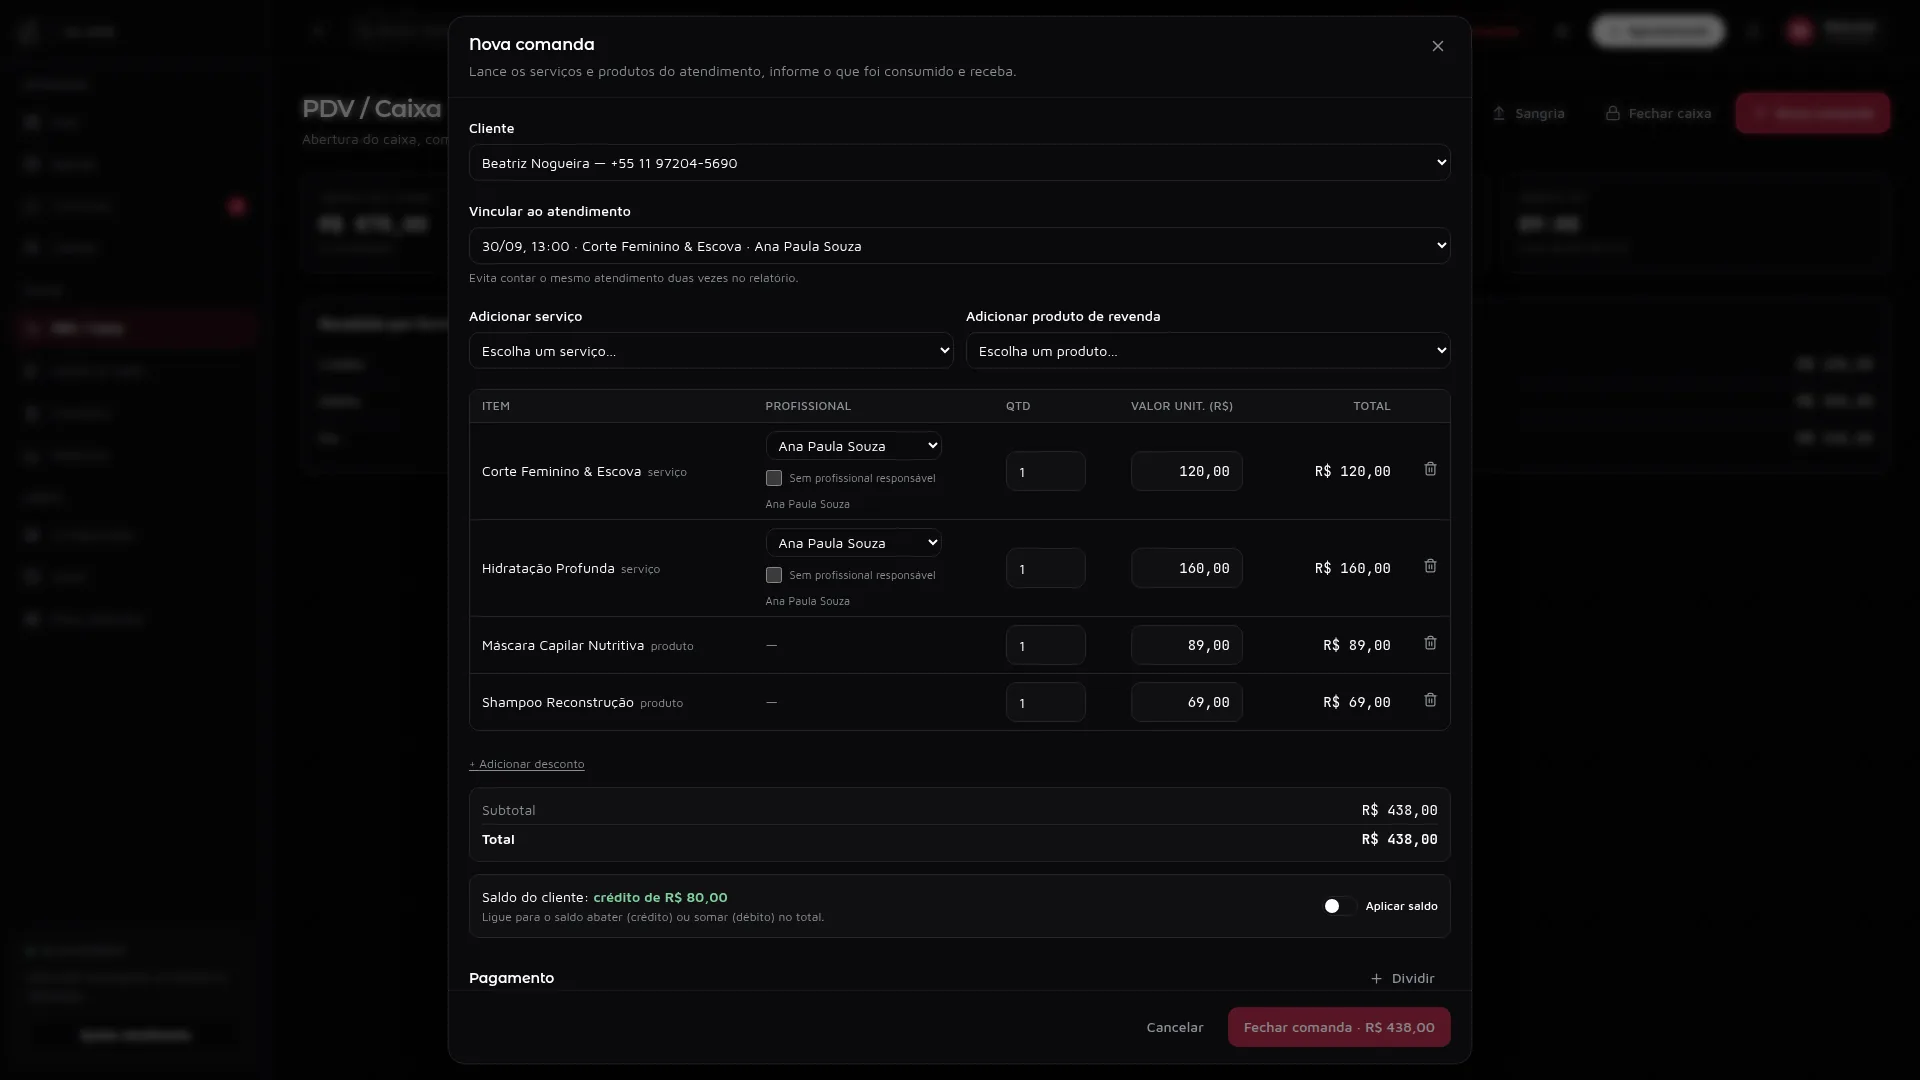Viewport: 1920px width, 1080px height.
Task: Delete the Corte Feminino & Escova row
Action: click(1430, 469)
